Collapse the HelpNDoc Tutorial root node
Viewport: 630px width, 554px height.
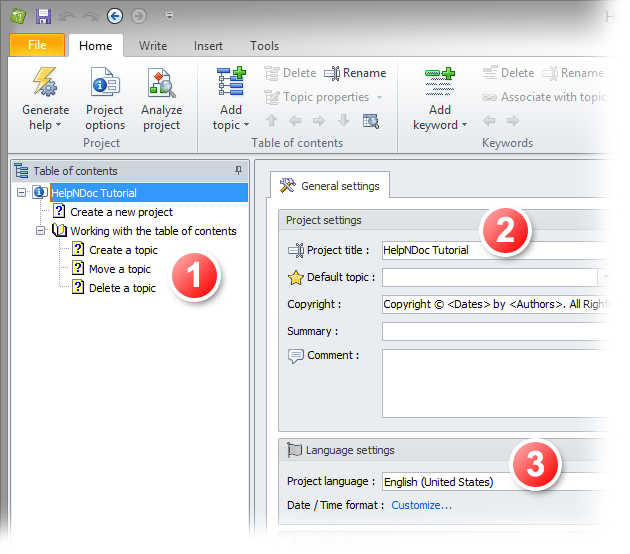(x=21, y=193)
